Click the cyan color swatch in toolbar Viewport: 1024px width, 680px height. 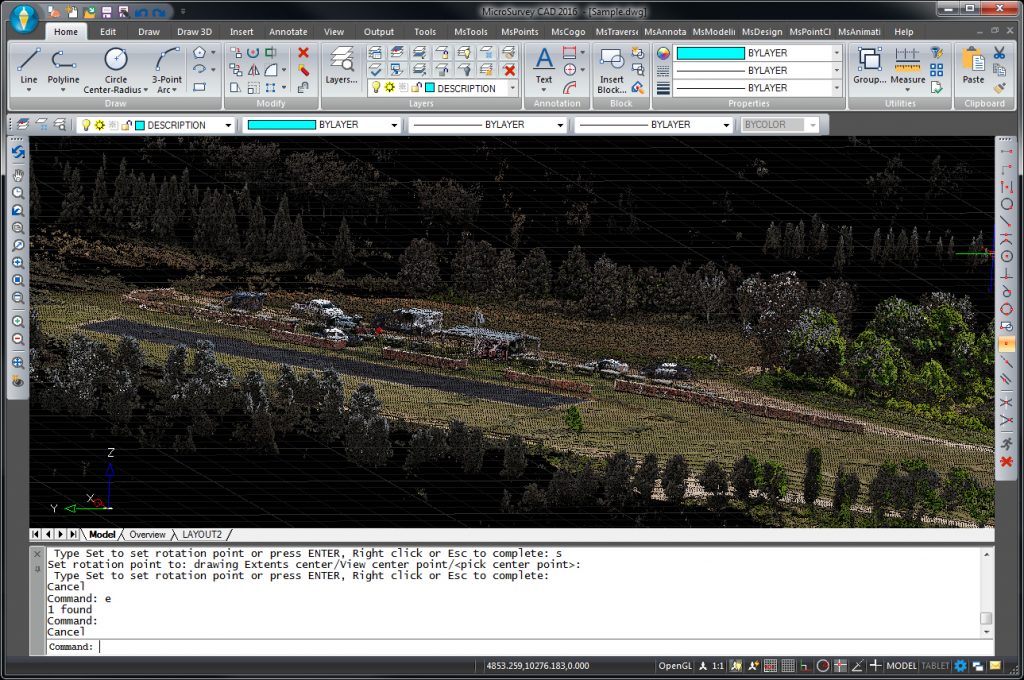[280, 125]
